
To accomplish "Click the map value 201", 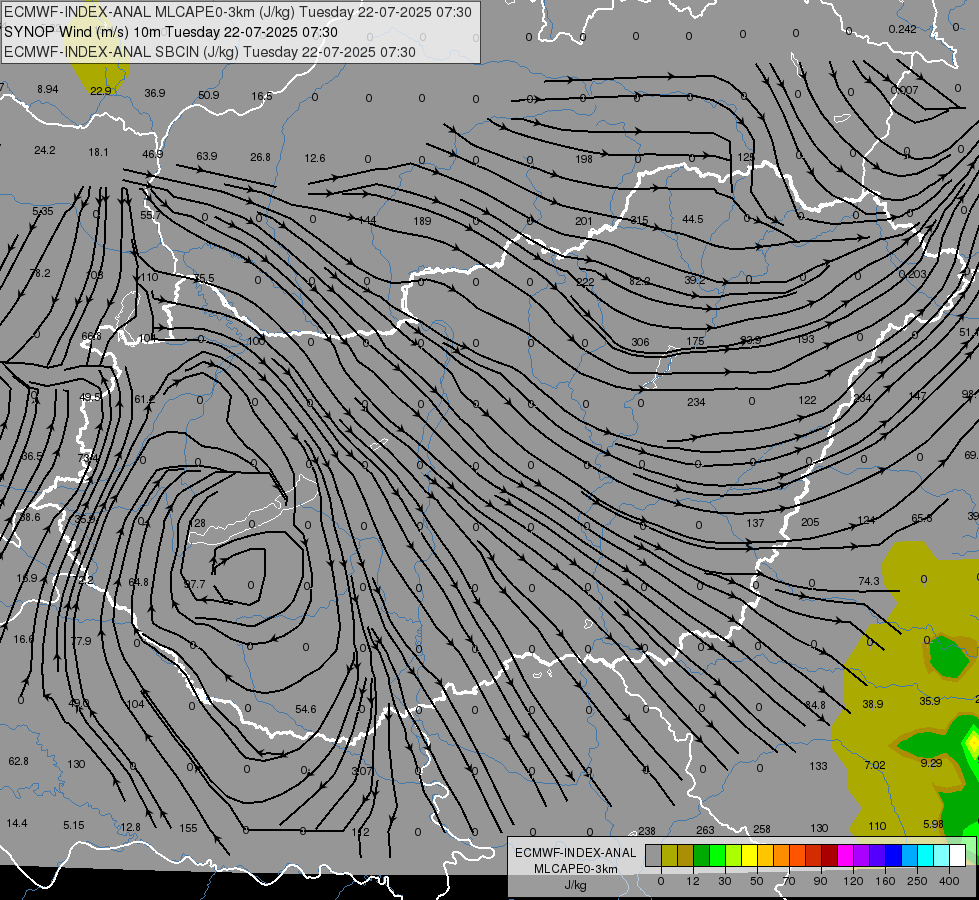I will 583,221.
